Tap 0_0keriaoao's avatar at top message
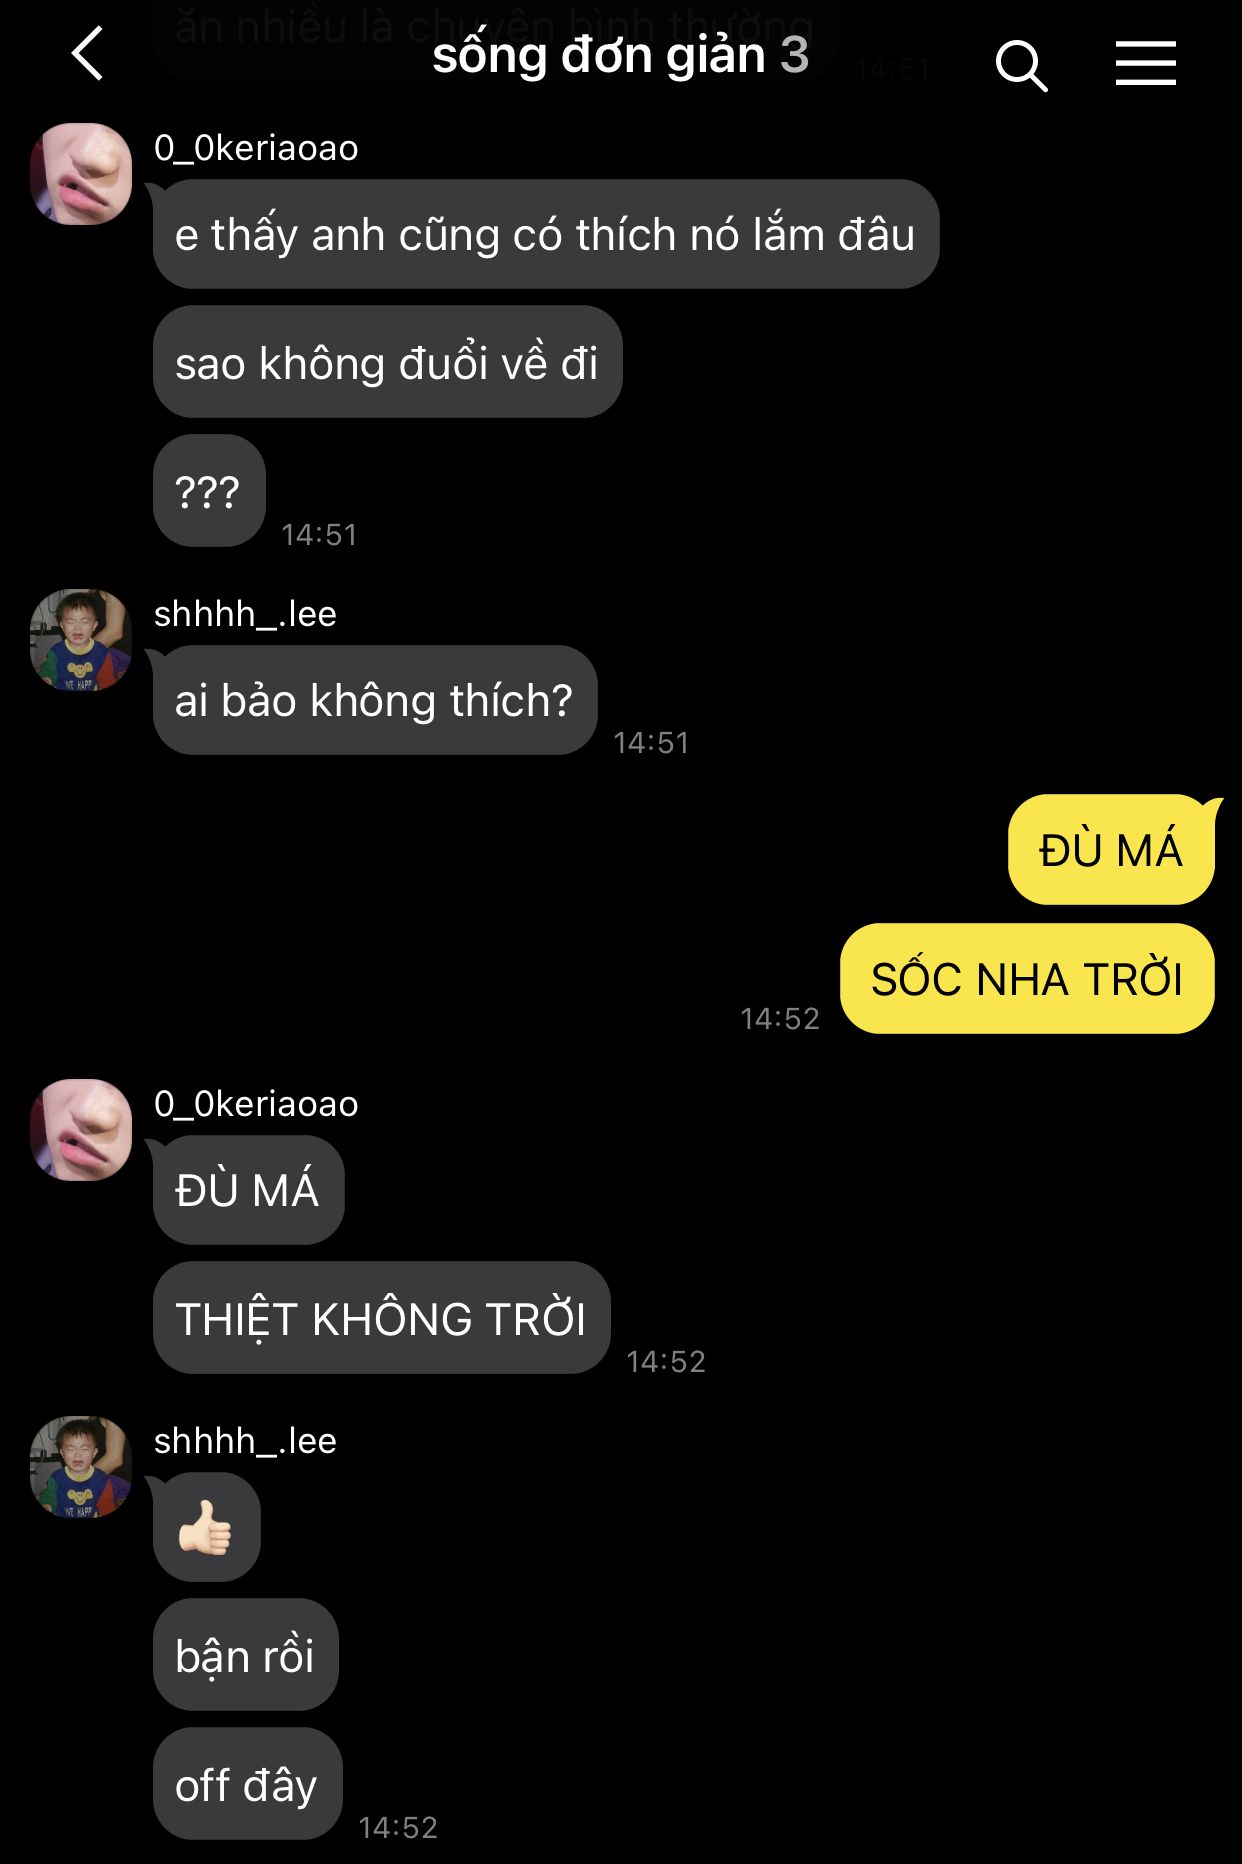The width and height of the screenshot is (1242, 1864). pos(81,174)
